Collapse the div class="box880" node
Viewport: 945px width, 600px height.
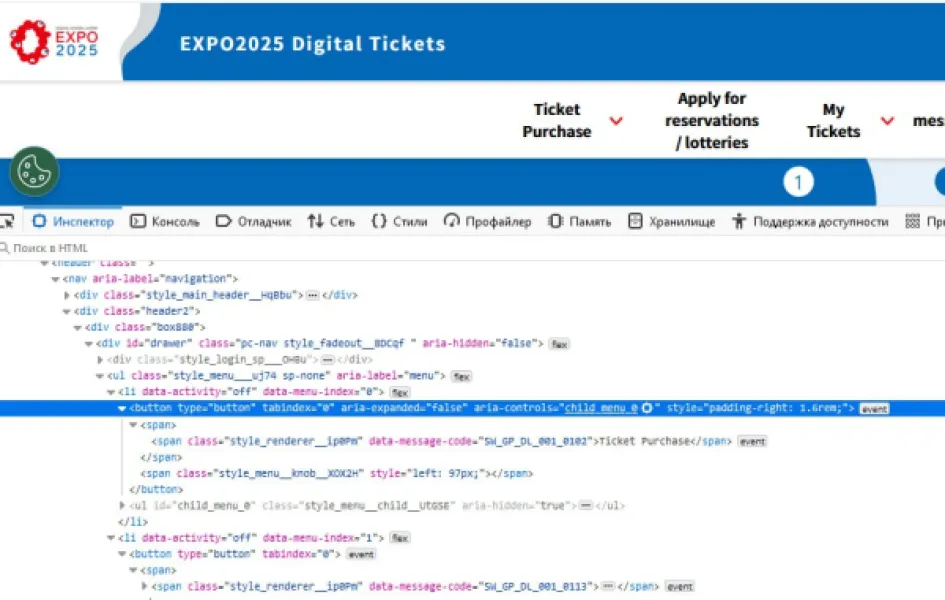(78, 328)
